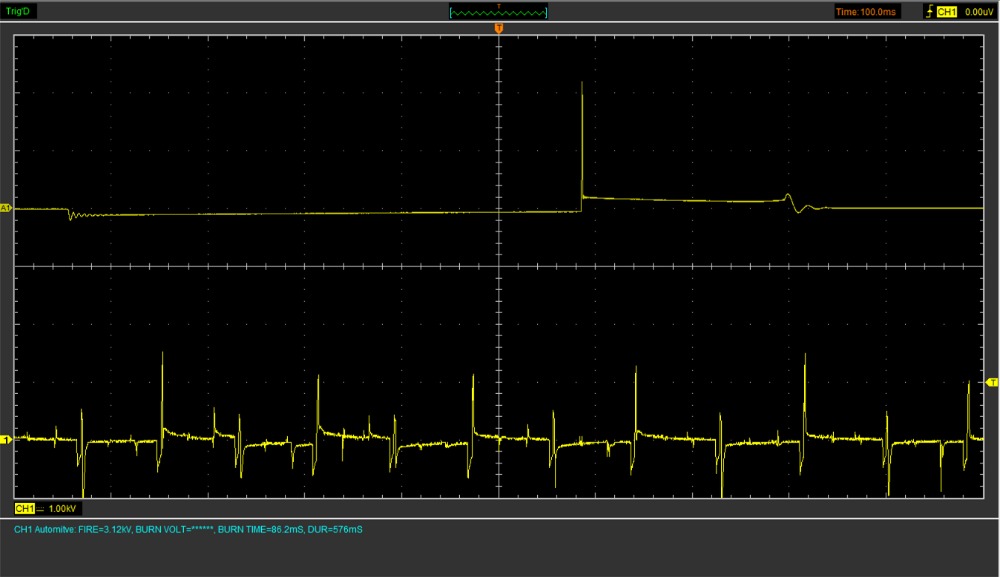Click the rising edge trigger icon

[931, 12]
